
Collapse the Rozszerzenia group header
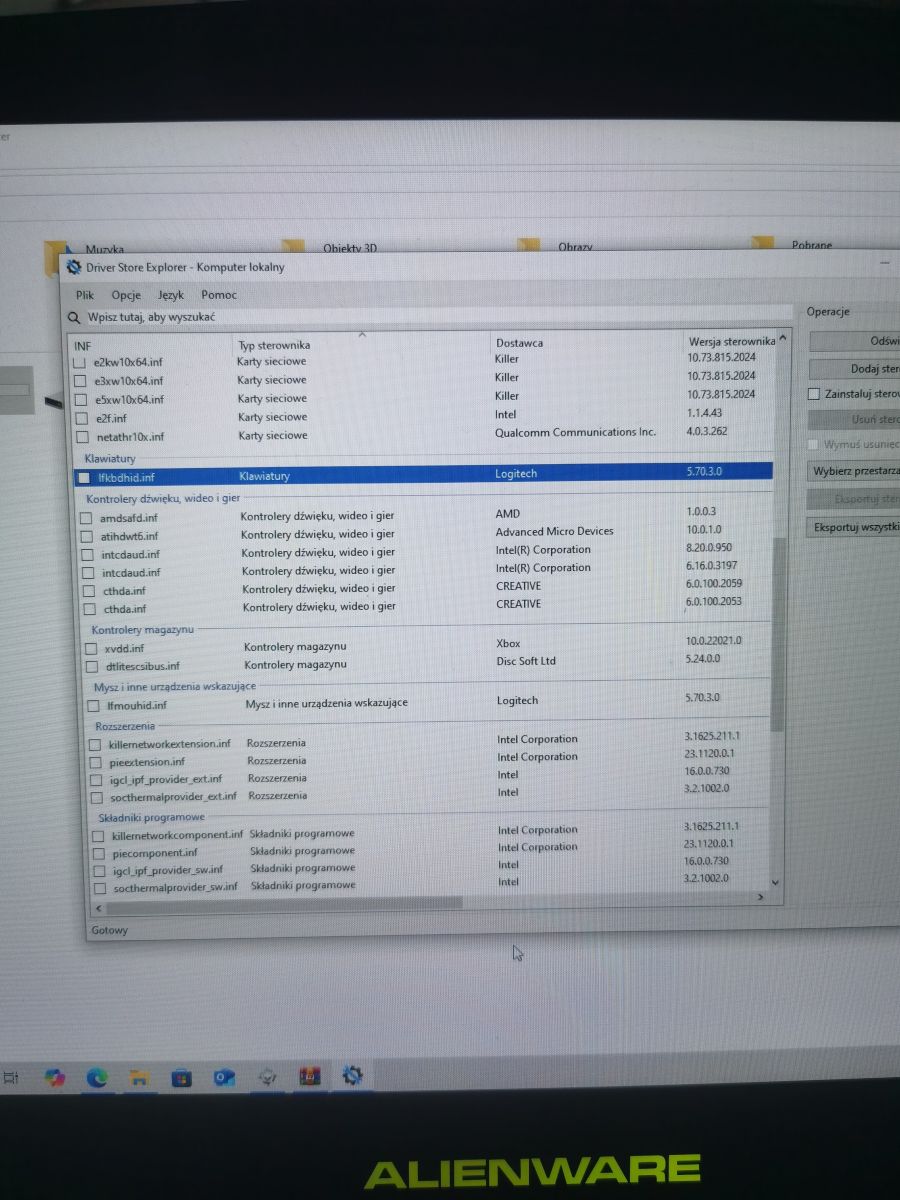[x=125, y=725]
